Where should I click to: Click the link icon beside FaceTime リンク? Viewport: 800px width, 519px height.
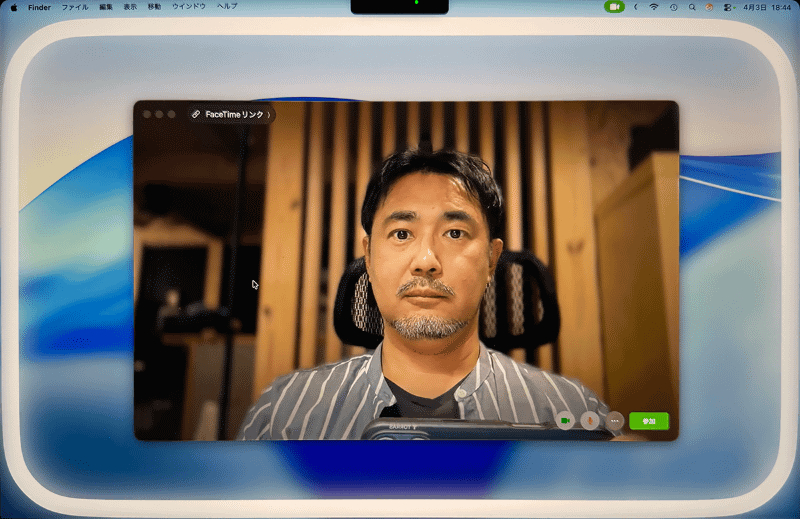click(x=195, y=114)
